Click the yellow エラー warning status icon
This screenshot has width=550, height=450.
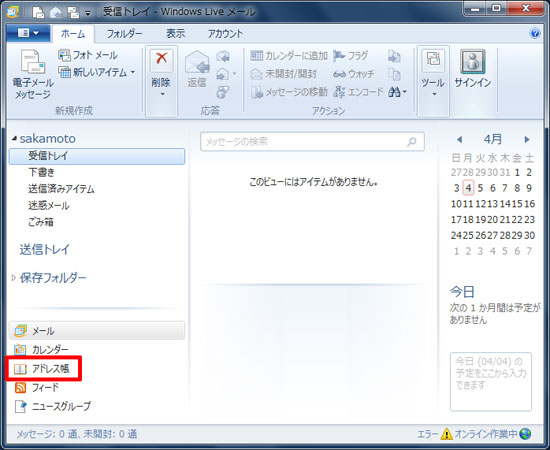446,434
